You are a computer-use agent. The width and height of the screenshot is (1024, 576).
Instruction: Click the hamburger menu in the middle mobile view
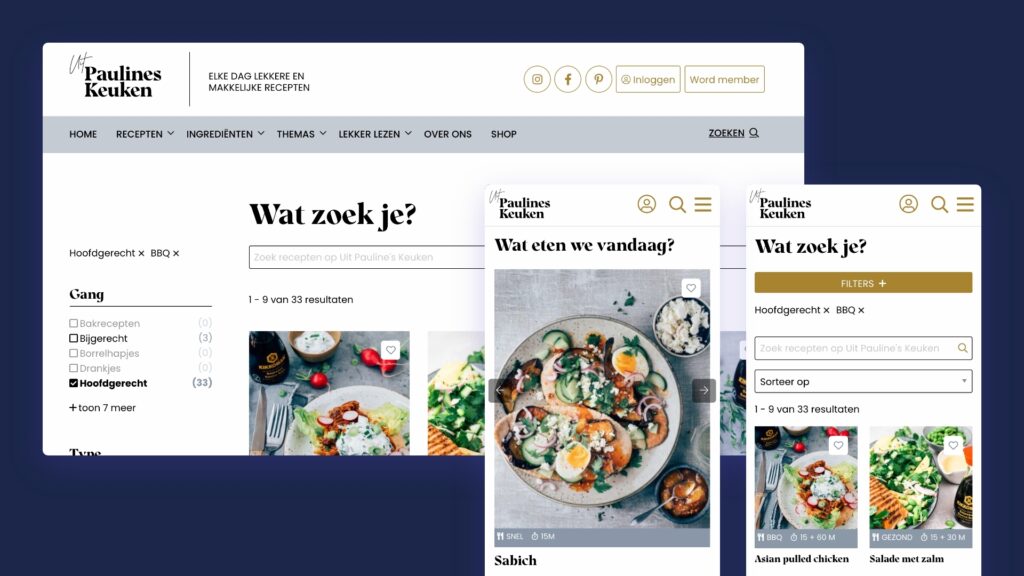(703, 204)
